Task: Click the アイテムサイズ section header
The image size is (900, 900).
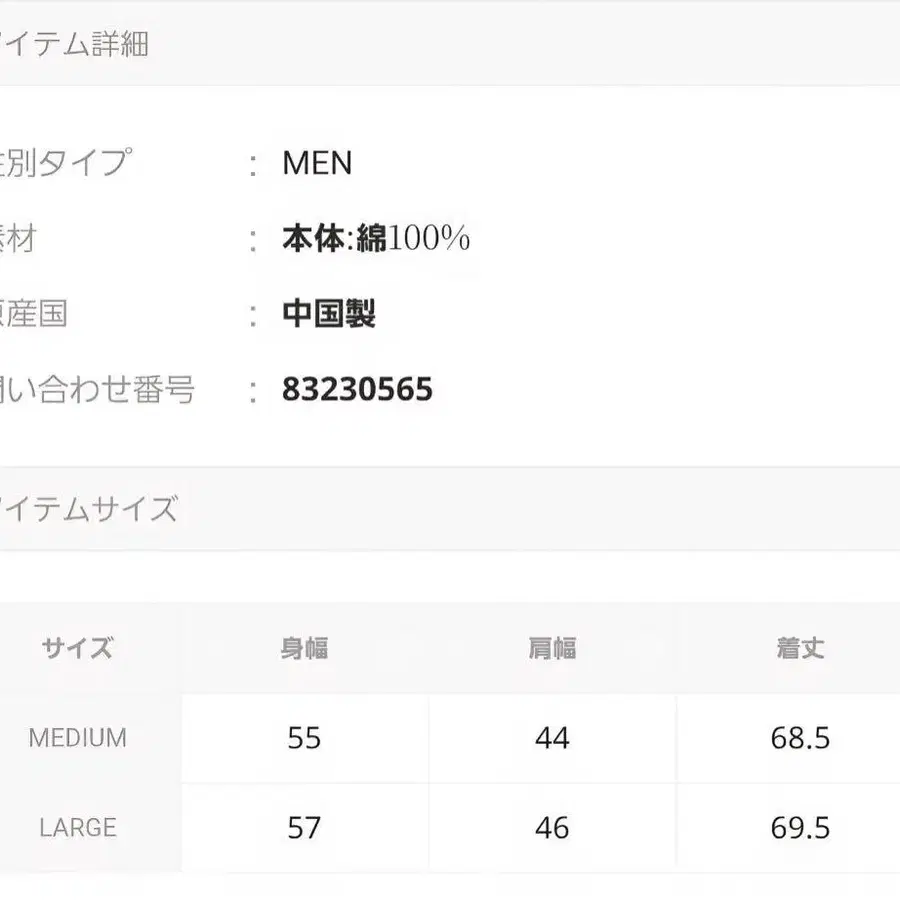Action: click(90, 509)
